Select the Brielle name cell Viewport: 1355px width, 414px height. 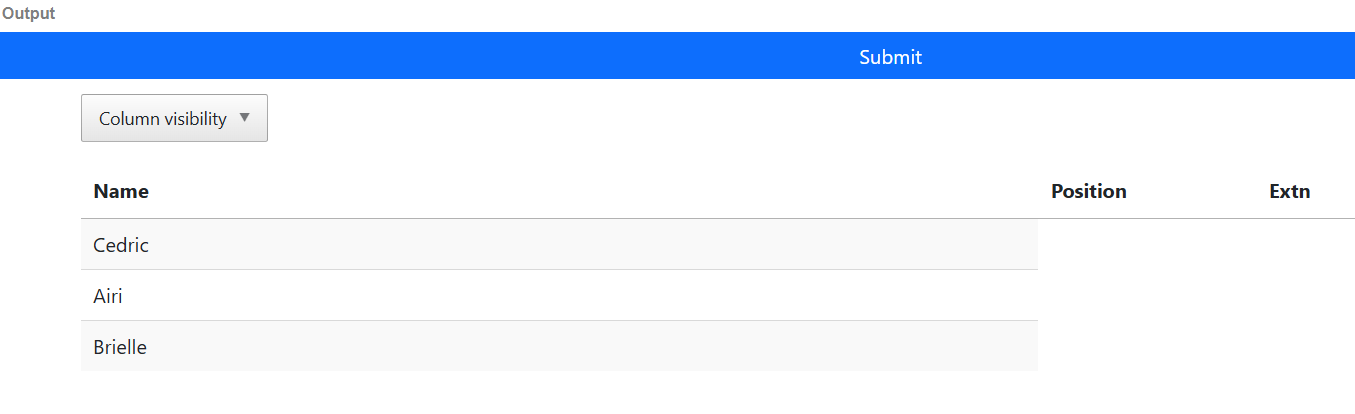coord(120,347)
